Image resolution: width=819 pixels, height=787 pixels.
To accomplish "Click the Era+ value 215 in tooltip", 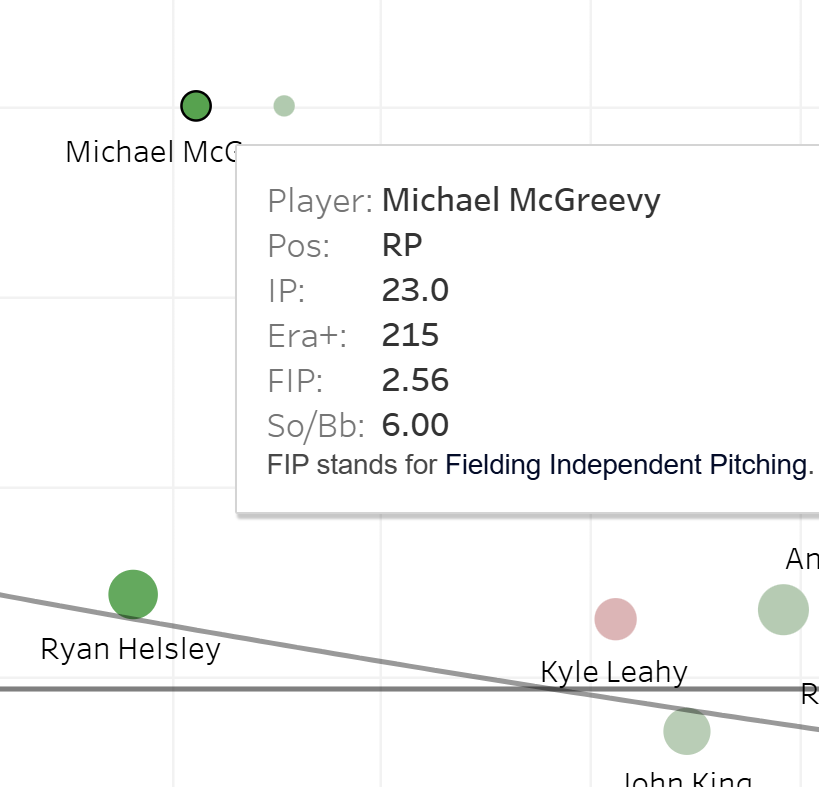I will pyautogui.click(x=410, y=335).
